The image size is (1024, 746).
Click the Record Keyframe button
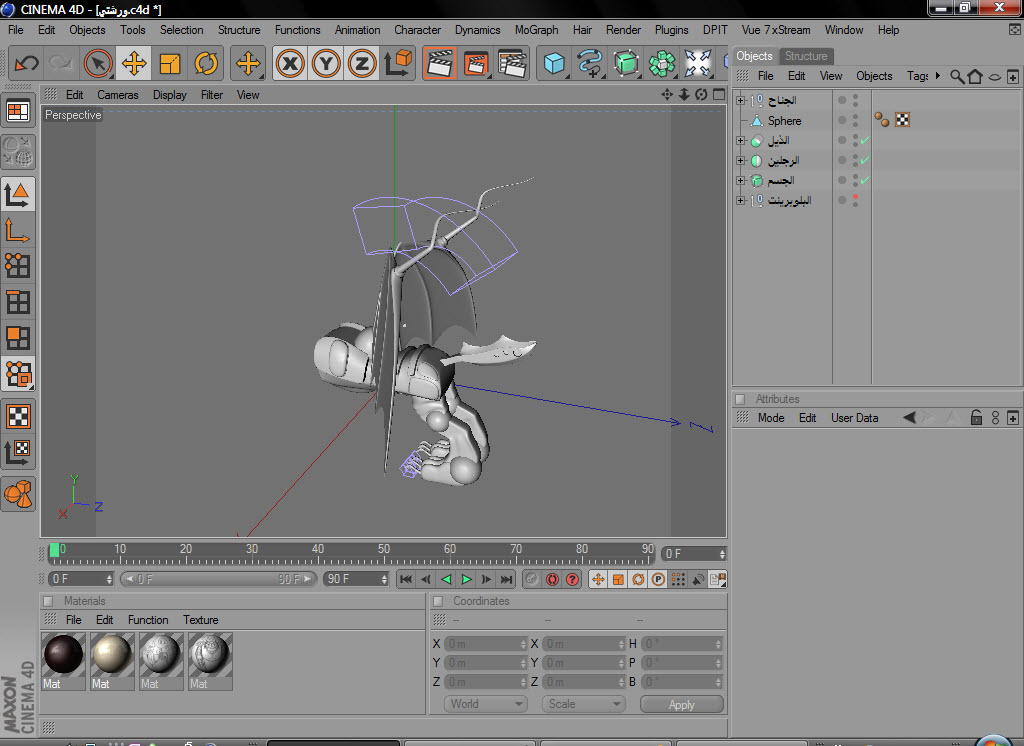tap(532, 579)
